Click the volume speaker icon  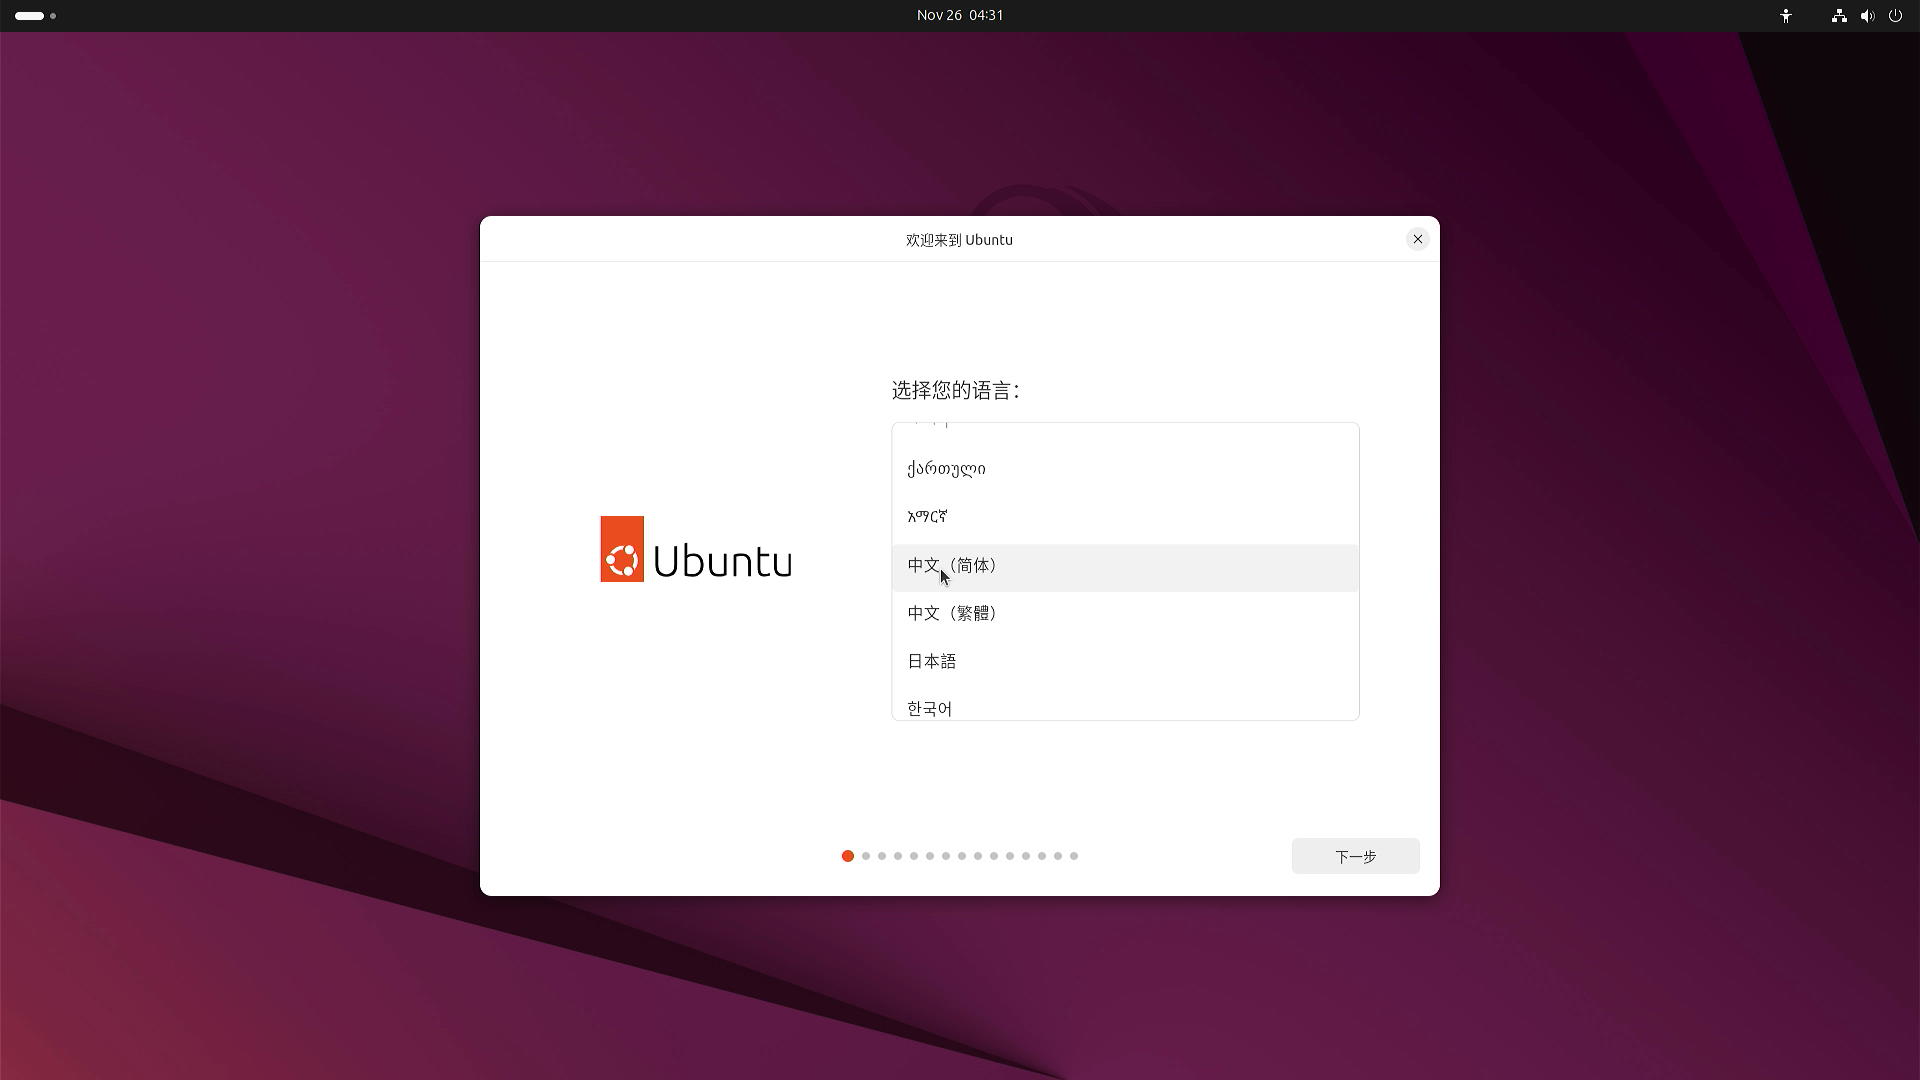1867,16
